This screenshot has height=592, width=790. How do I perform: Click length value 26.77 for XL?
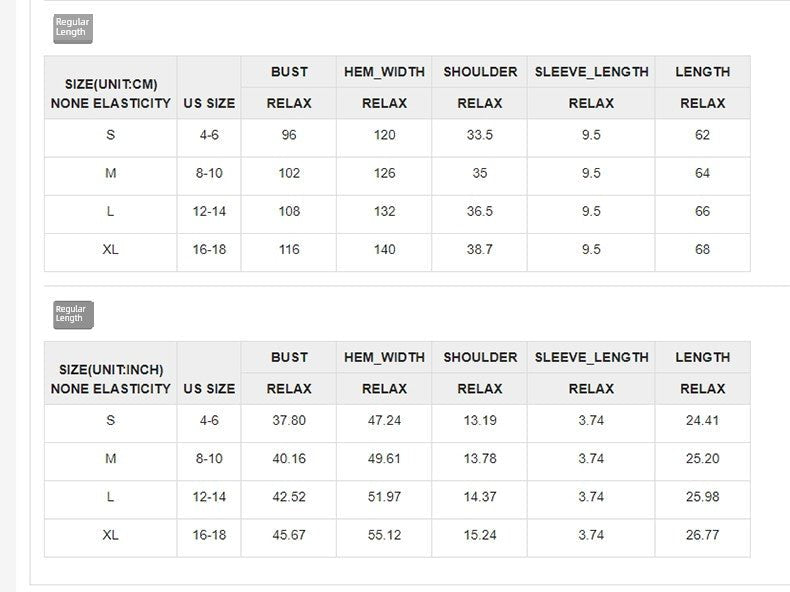[x=702, y=535]
